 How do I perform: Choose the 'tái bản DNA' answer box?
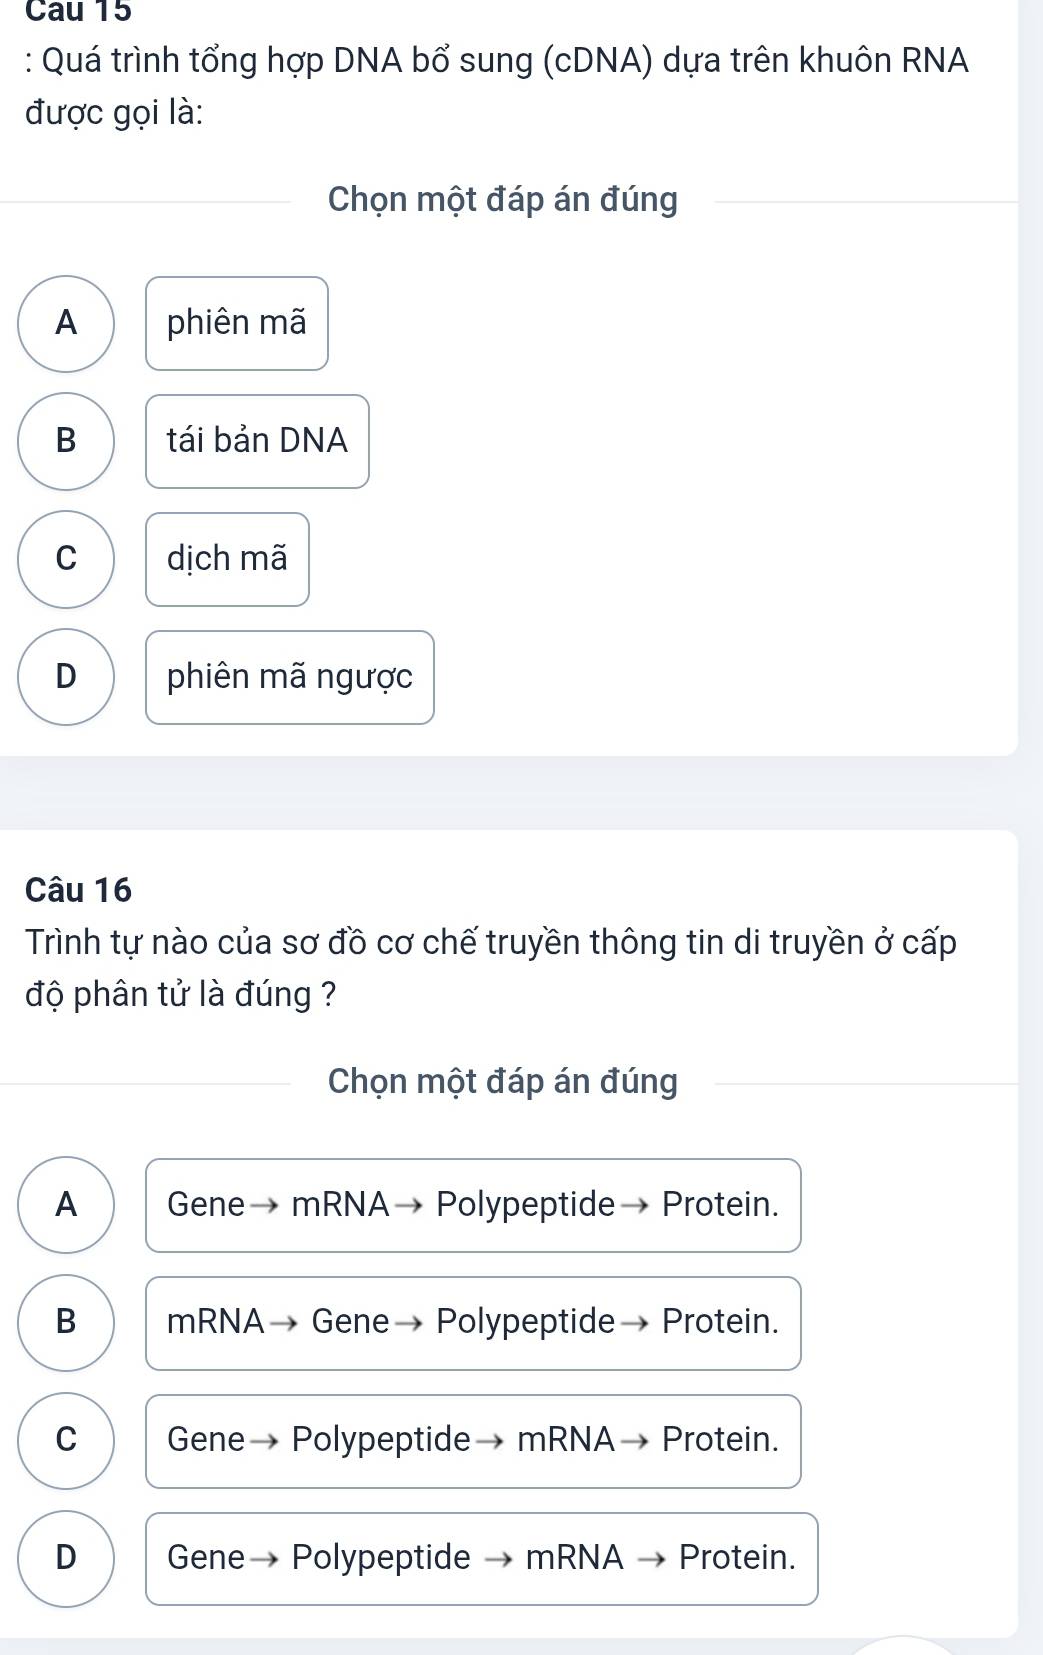[x=257, y=441]
